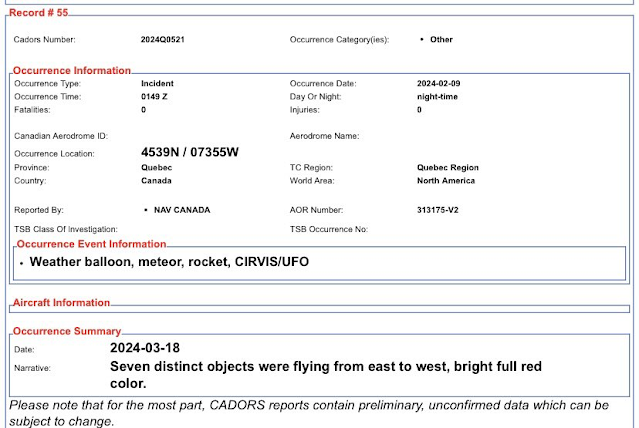Click the Occurrence Event Information heading
Screen dimensions: 639x428
90,244
